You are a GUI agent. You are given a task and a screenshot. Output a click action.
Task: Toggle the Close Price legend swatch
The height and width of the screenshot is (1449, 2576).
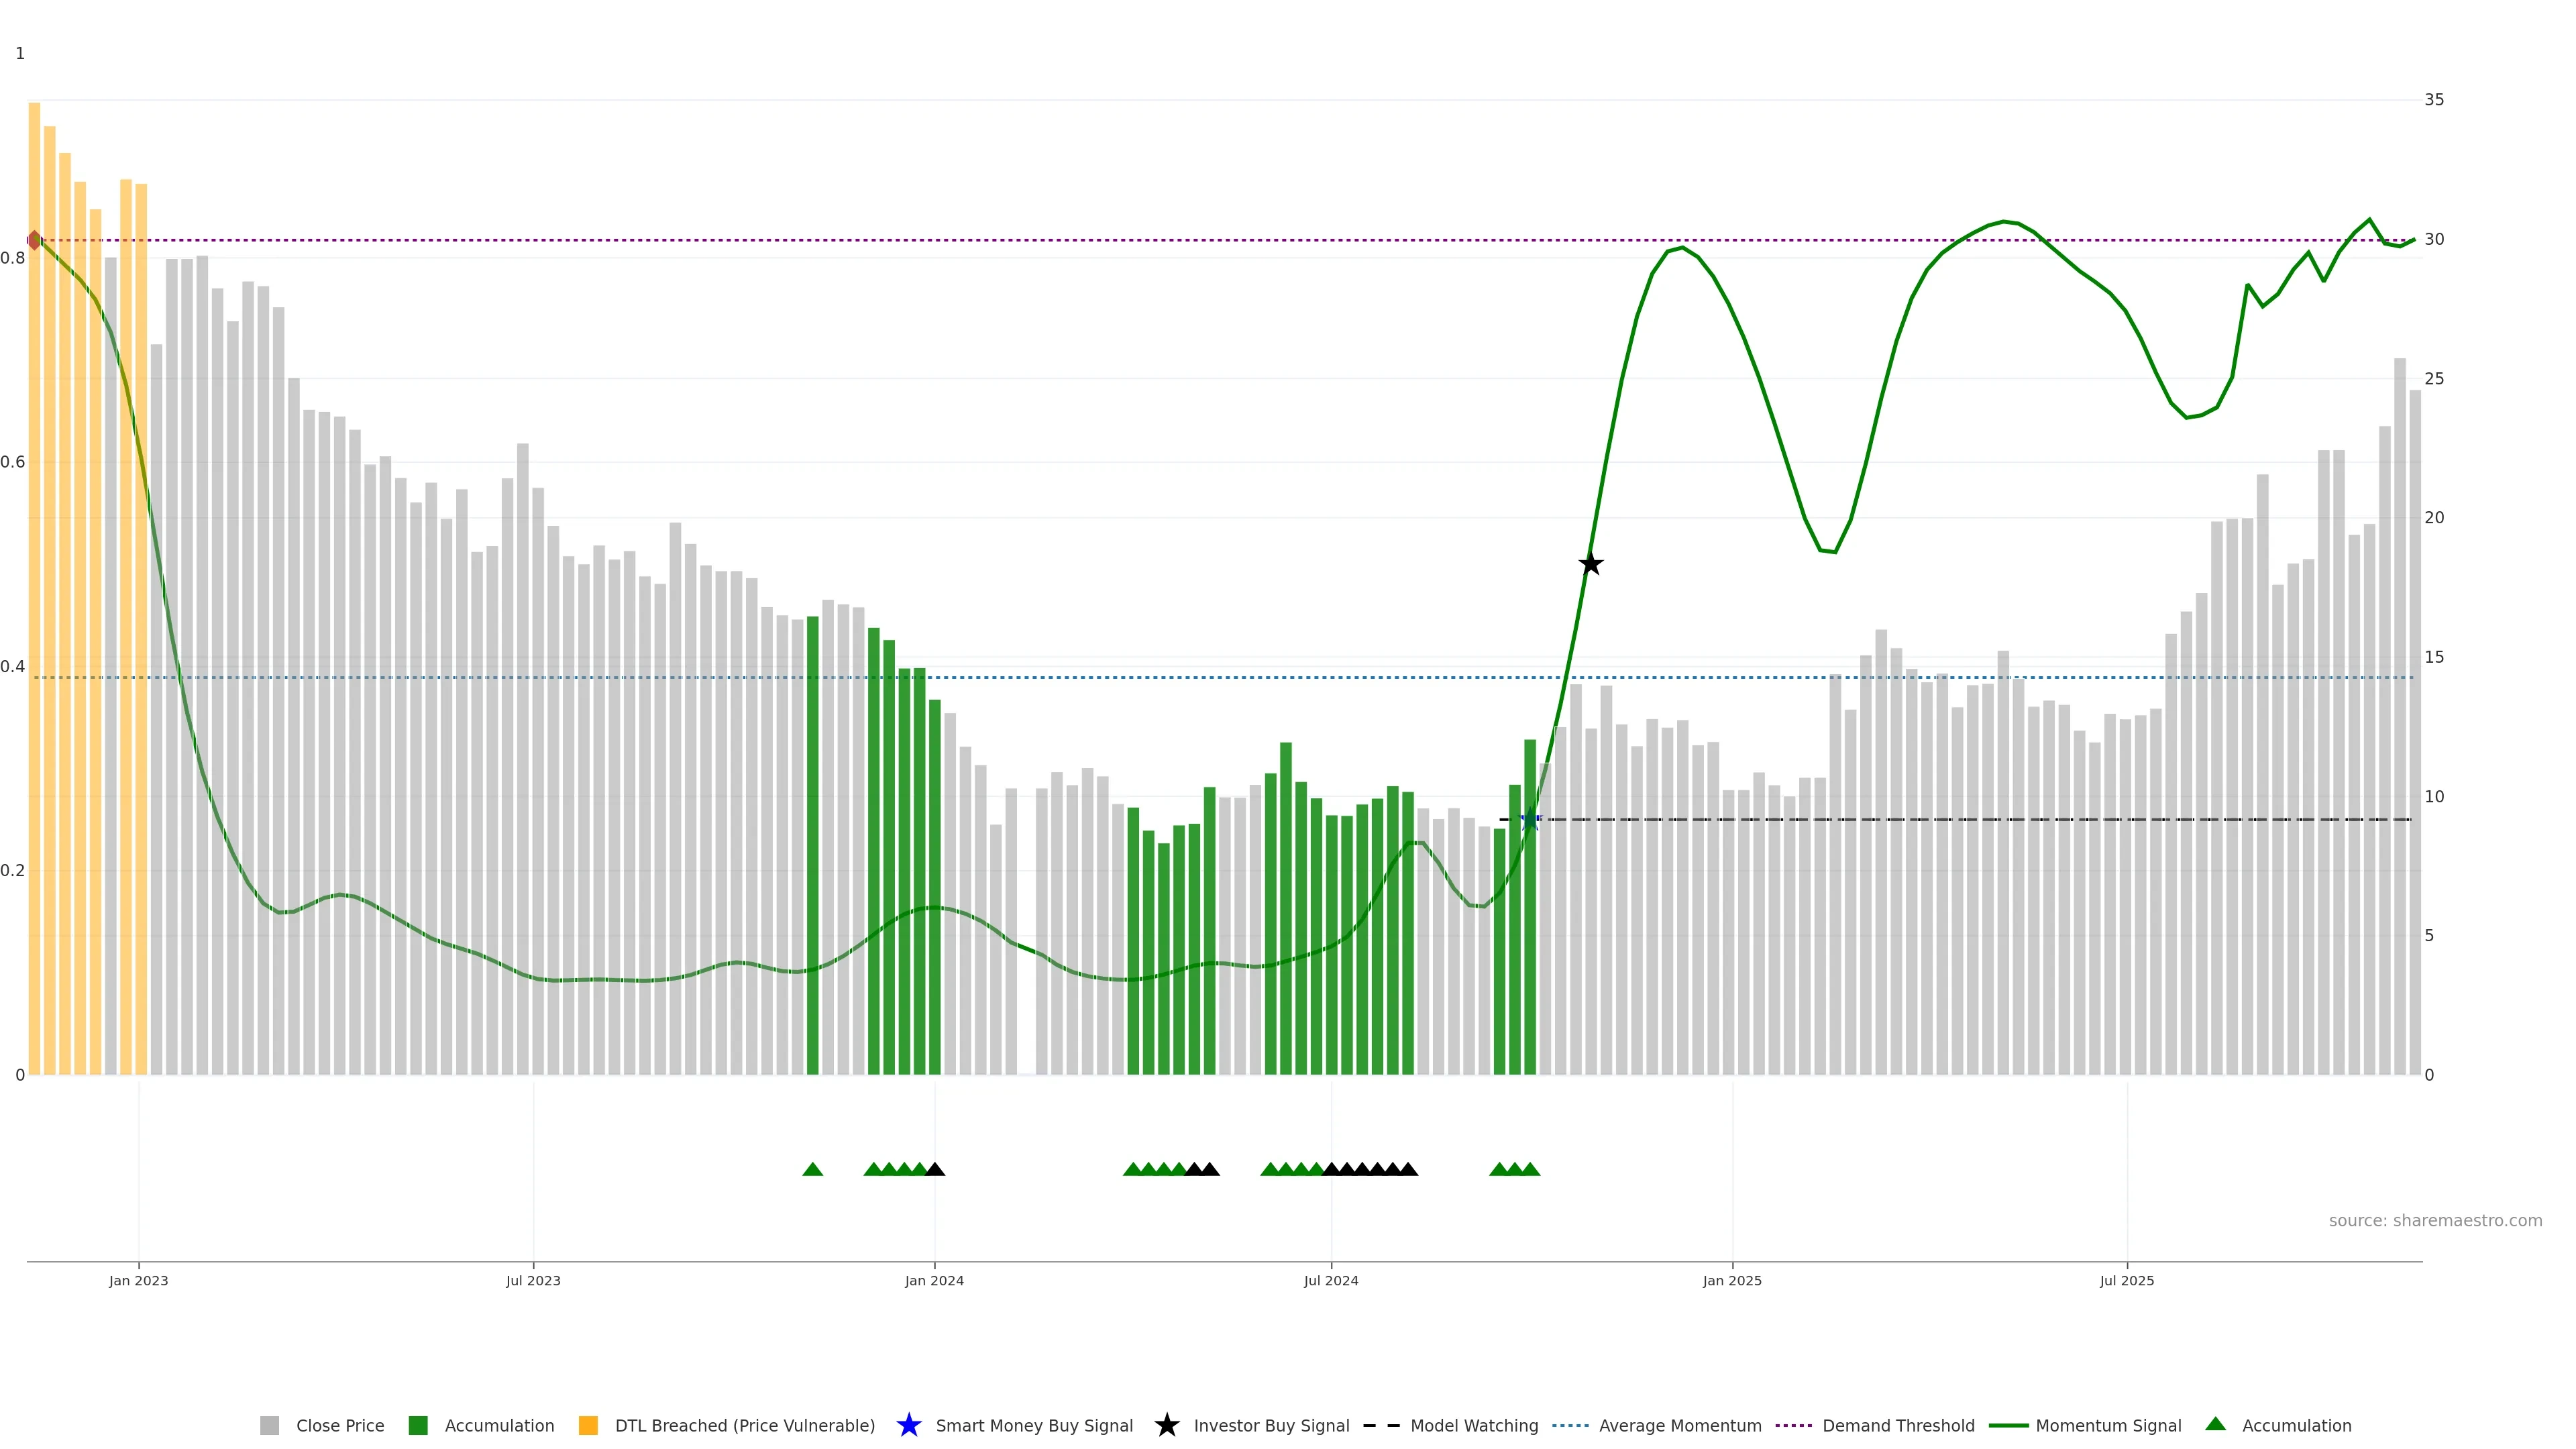click(x=269, y=1425)
